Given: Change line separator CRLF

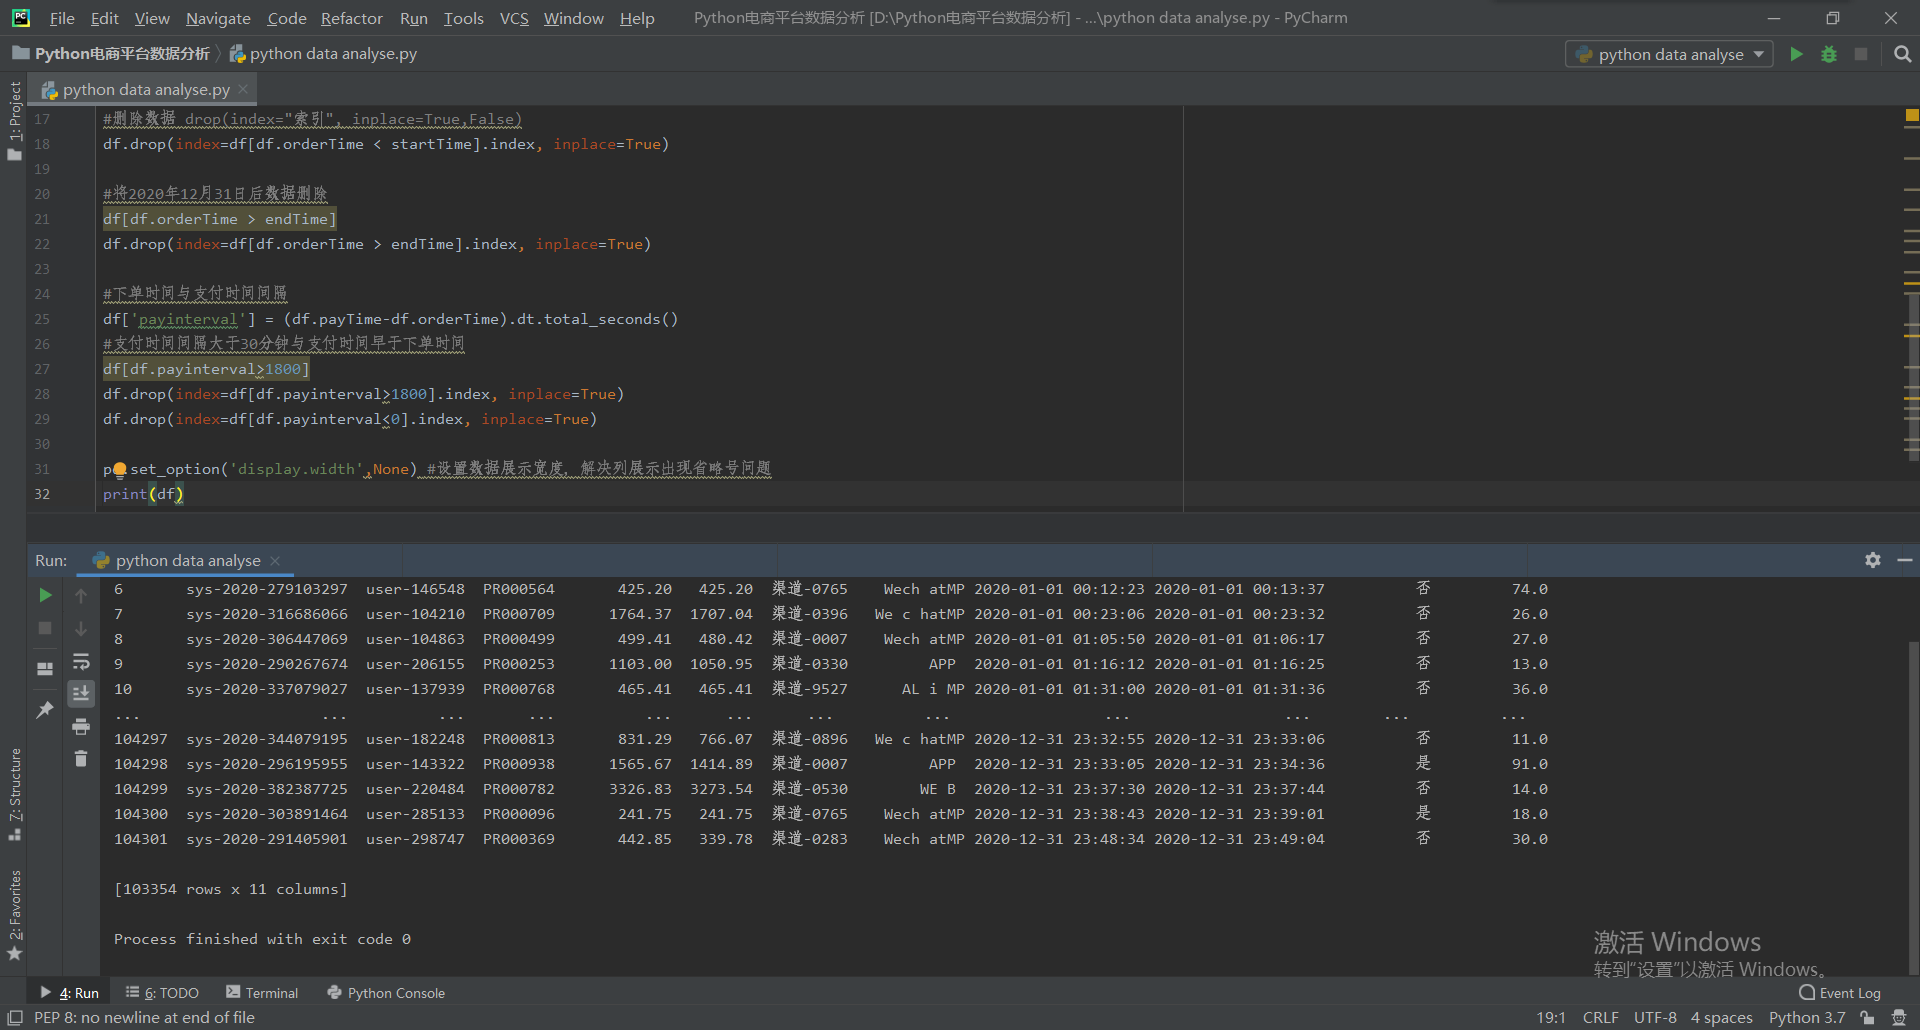Looking at the screenshot, I should coord(1600,1017).
